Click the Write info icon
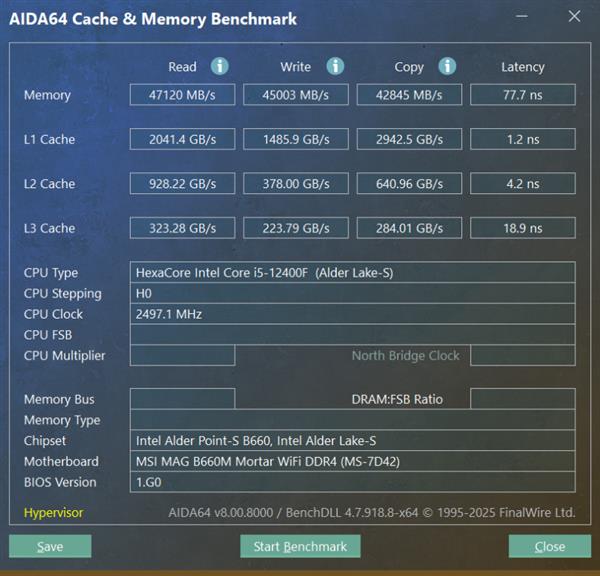 (x=335, y=66)
